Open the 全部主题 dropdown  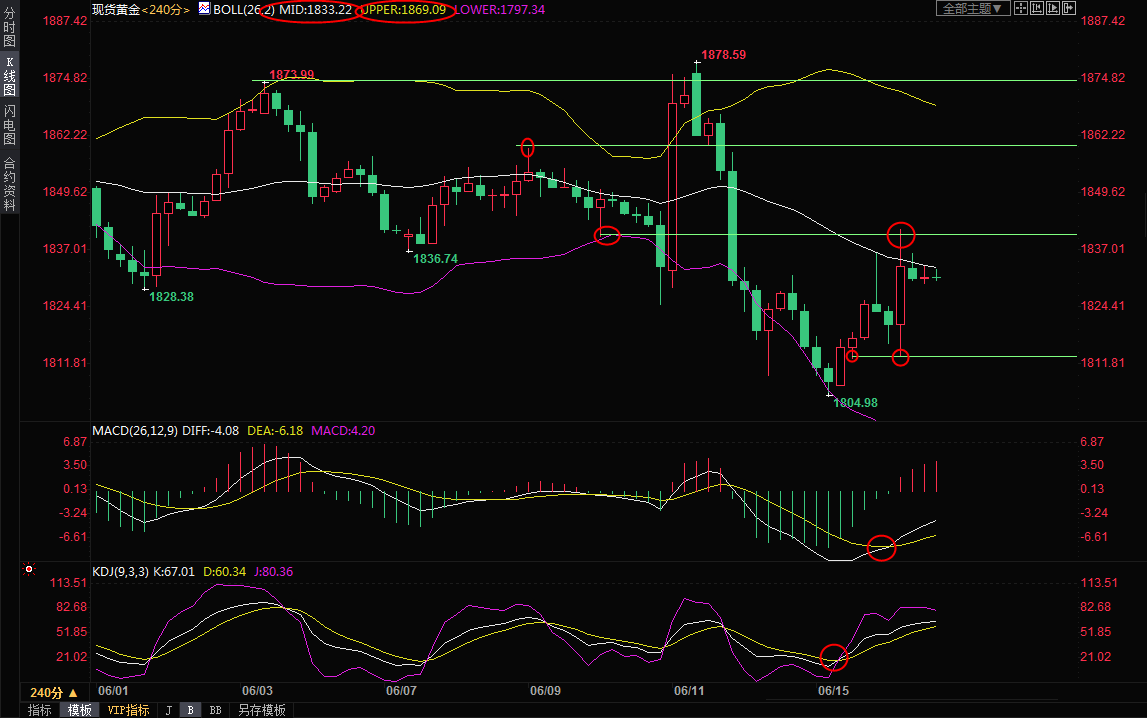tap(970, 9)
